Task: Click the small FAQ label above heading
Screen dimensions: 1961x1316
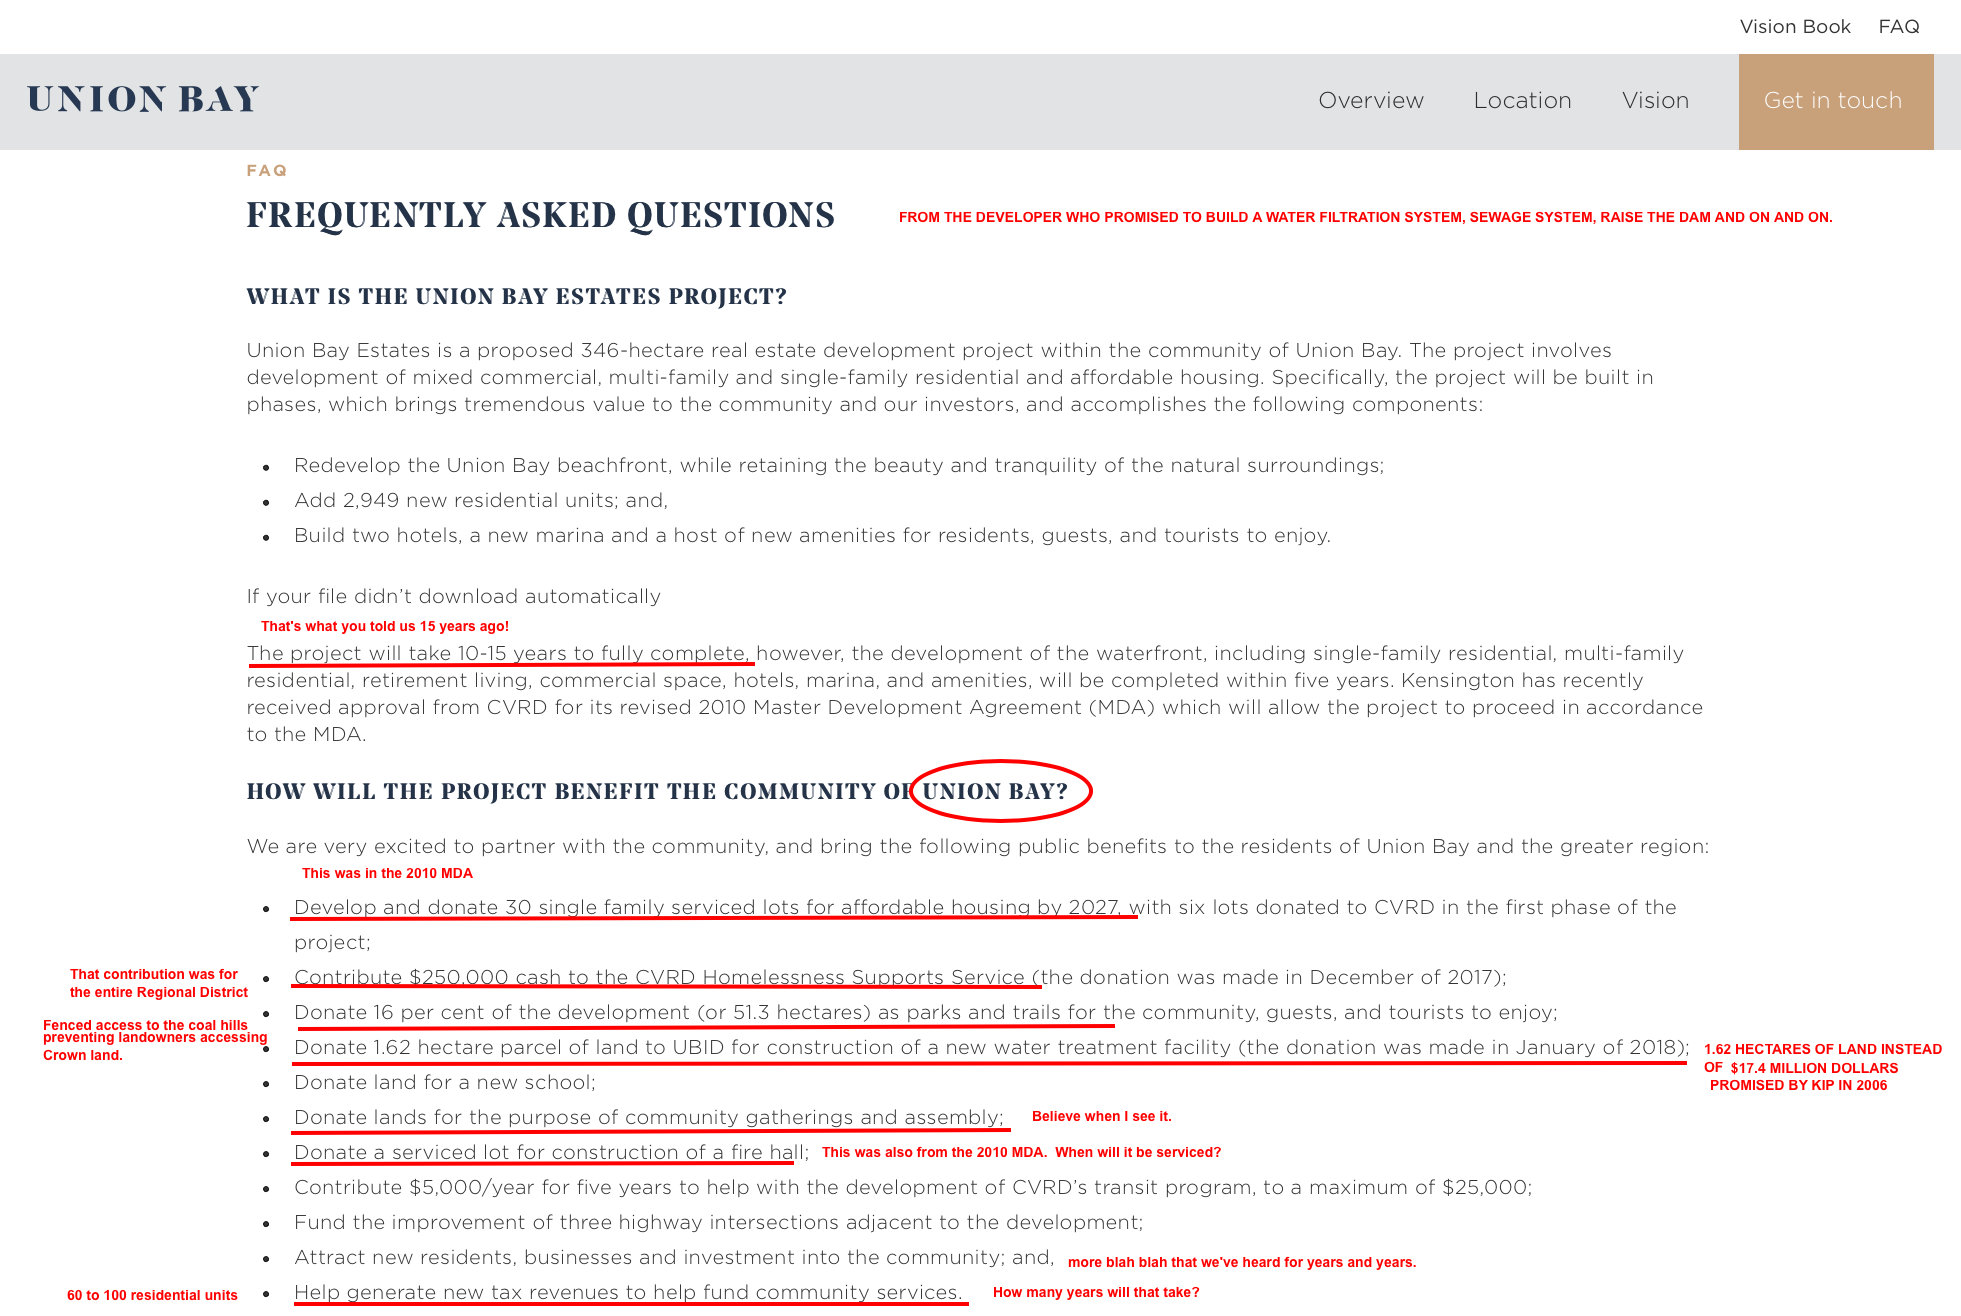Action: tap(267, 171)
